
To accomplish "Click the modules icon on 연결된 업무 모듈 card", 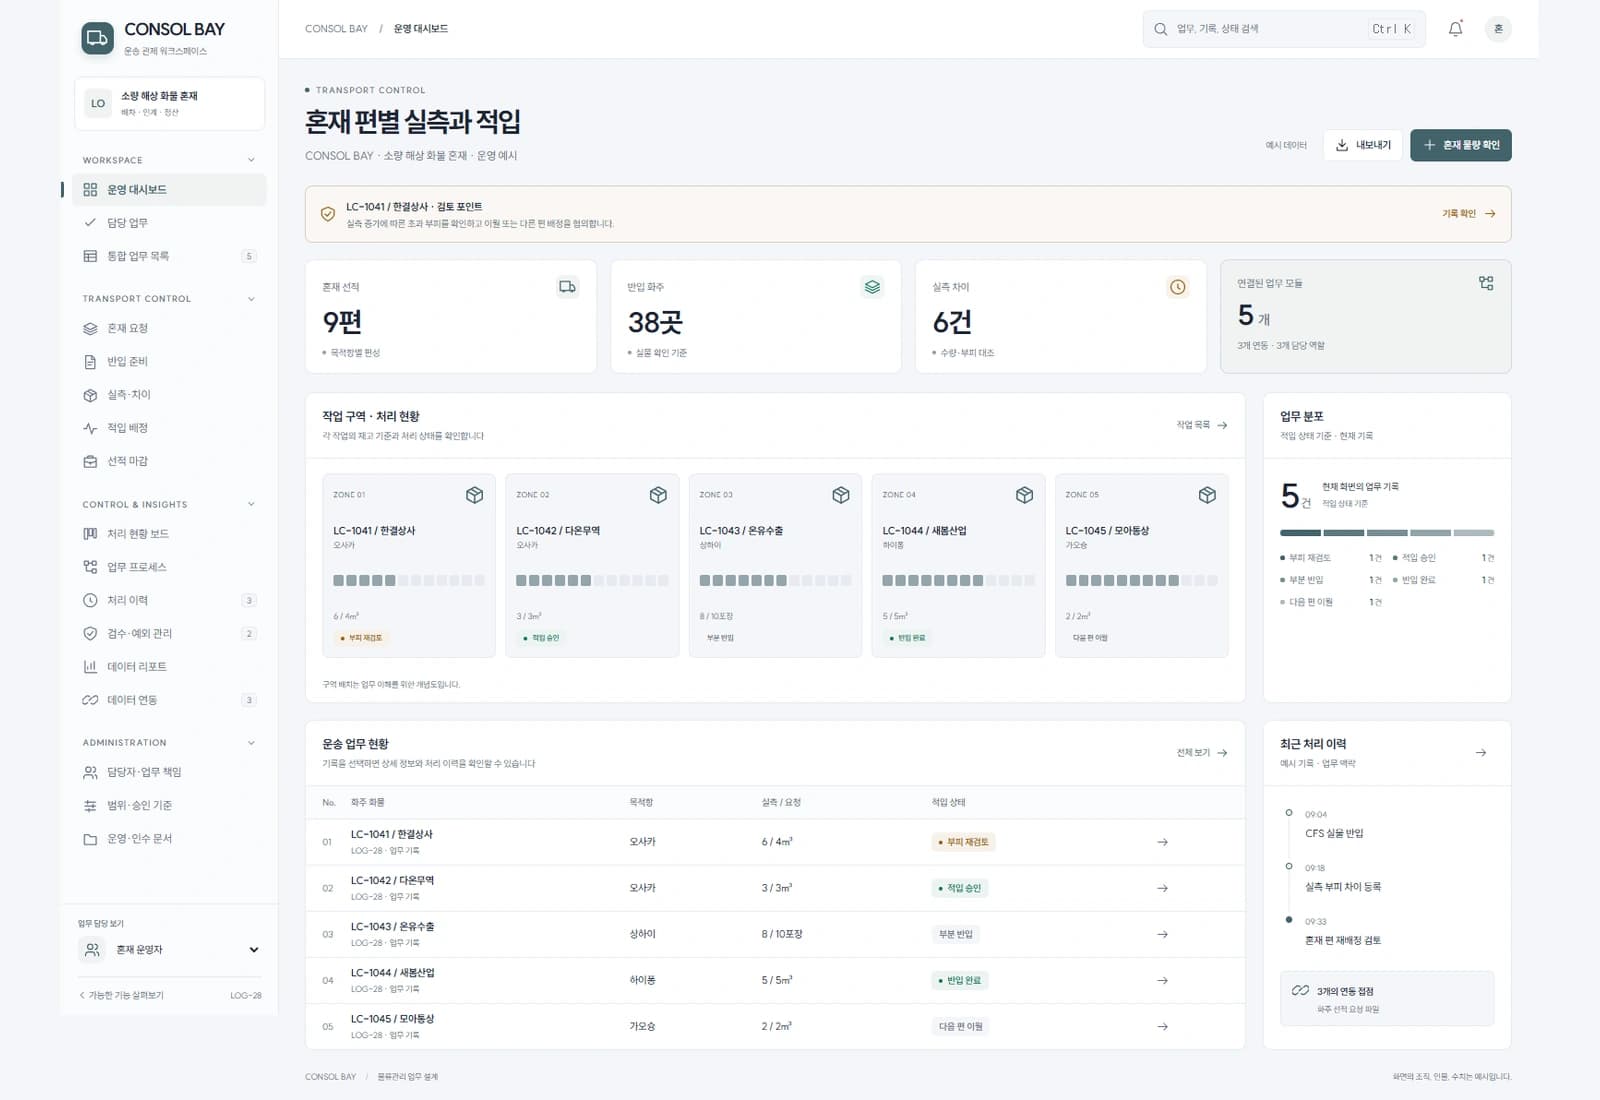I will point(1486,283).
